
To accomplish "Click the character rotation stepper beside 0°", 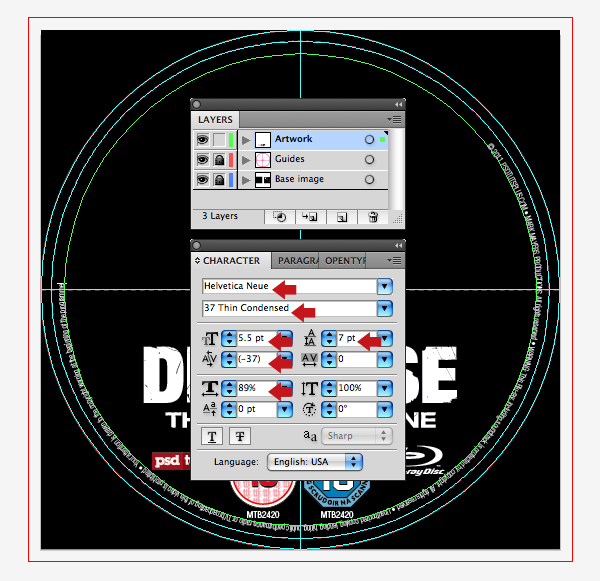I will point(329,409).
